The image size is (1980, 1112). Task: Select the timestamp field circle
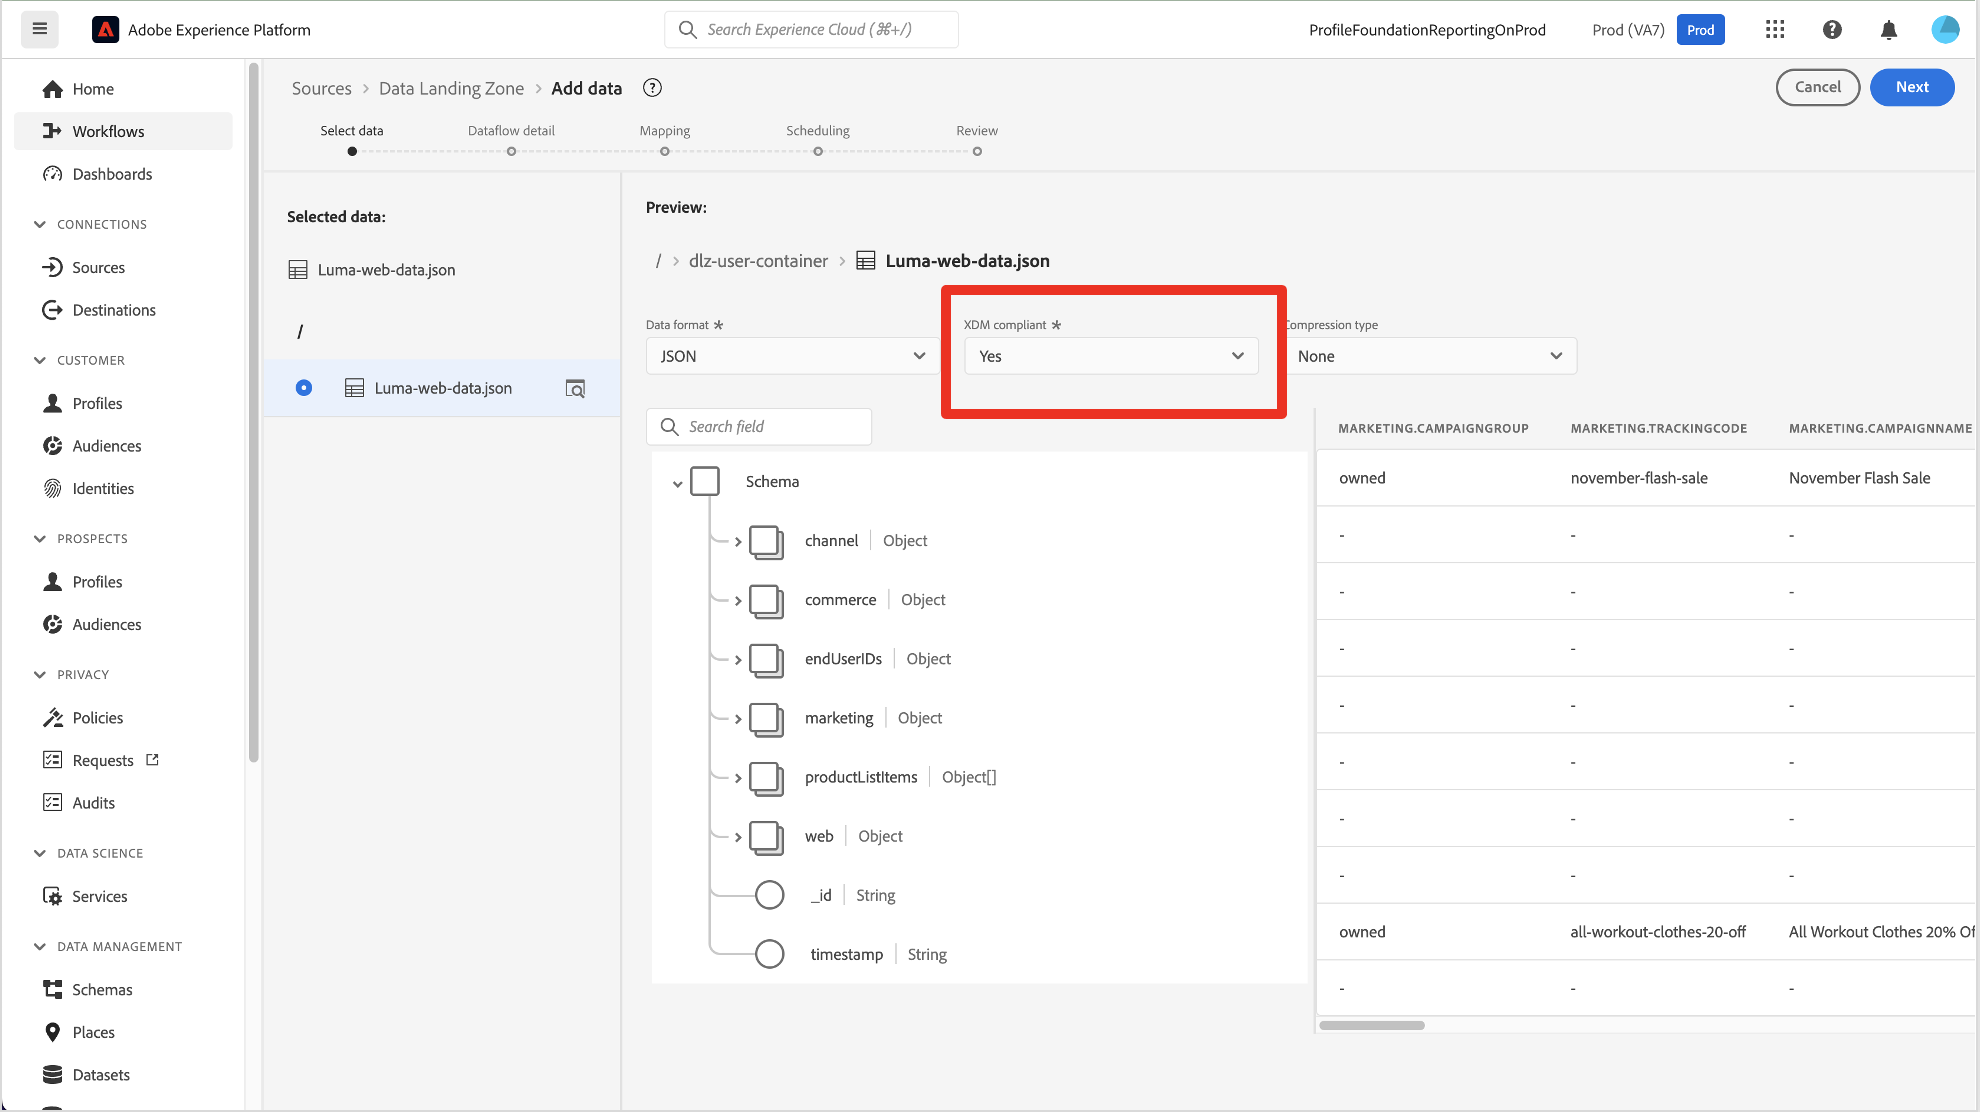(x=769, y=954)
